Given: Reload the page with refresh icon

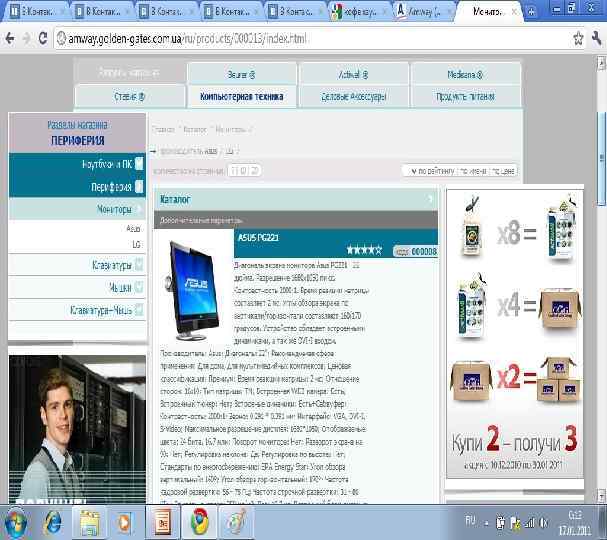Looking at the screenshot, I should (x=43, y=38).
